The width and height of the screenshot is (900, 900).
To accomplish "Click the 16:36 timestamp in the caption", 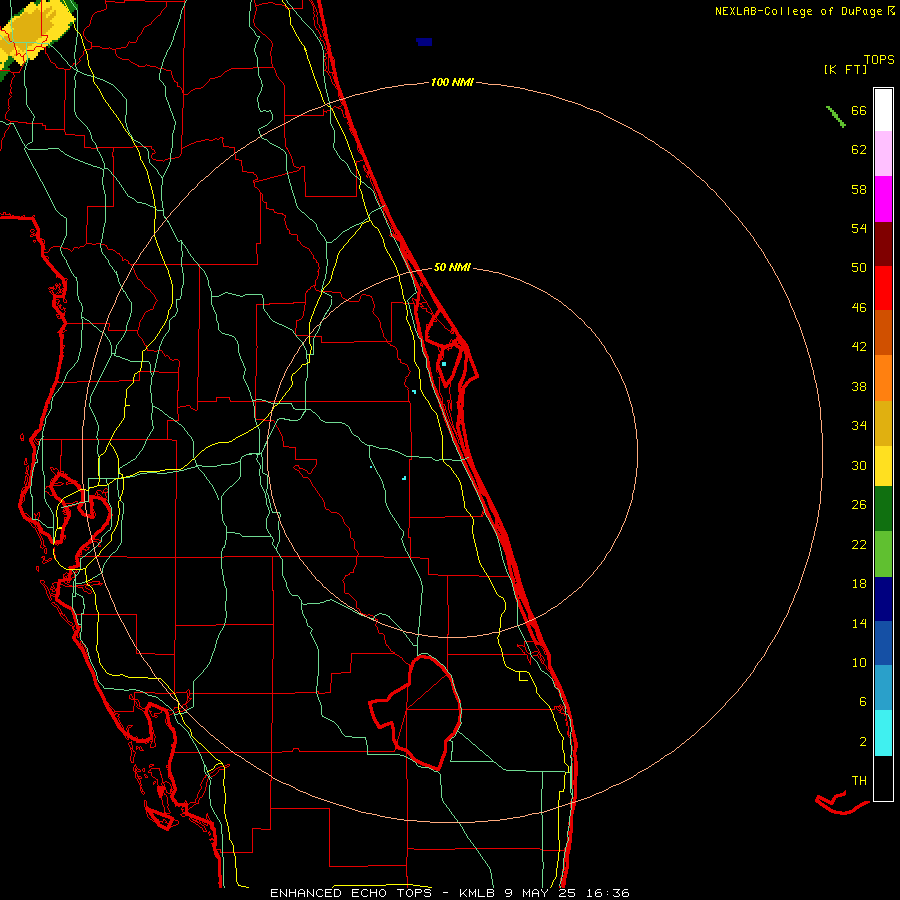I will [607, 893].
